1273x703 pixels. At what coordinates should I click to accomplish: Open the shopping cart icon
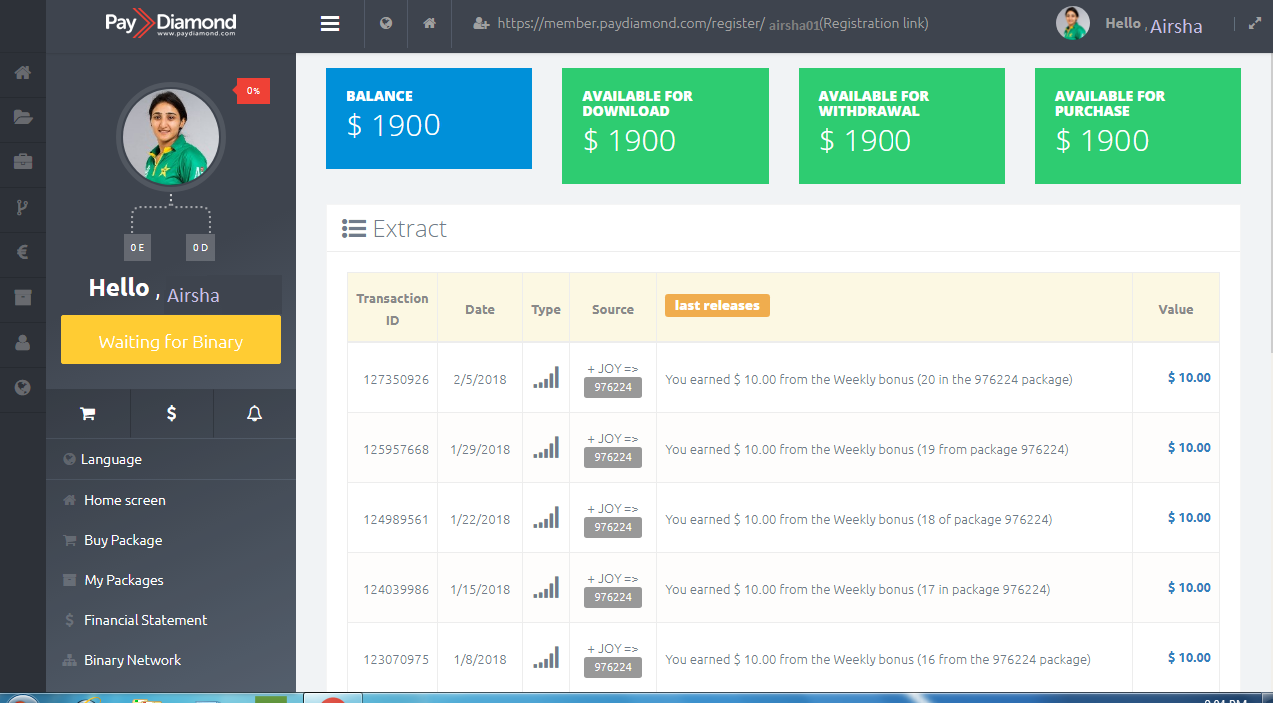[x=87, y=414]
